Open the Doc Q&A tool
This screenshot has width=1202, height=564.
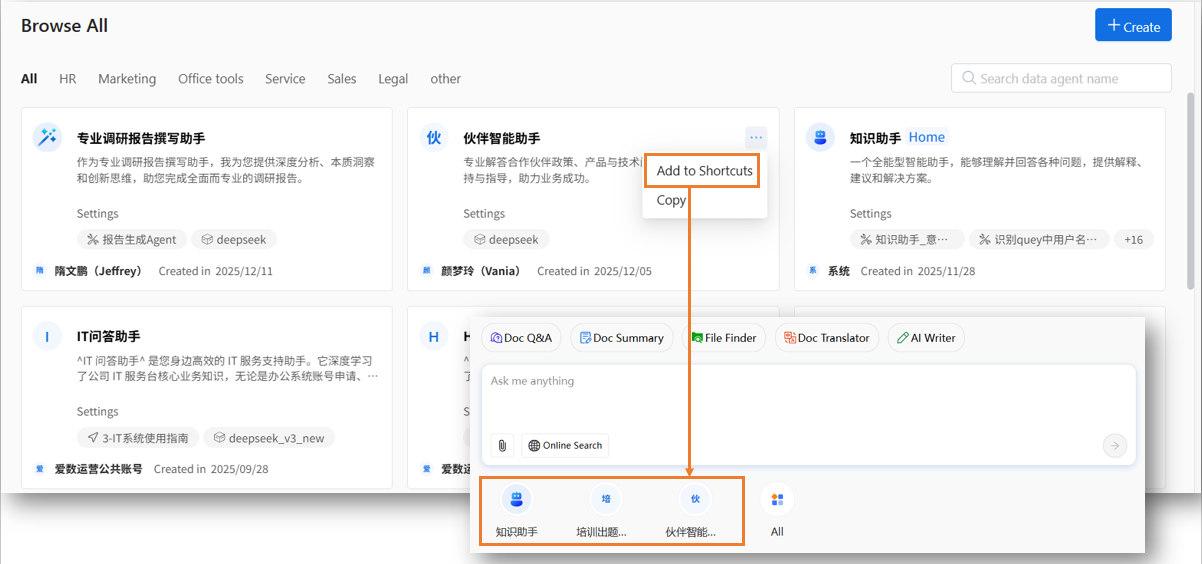tap(521, 338)
